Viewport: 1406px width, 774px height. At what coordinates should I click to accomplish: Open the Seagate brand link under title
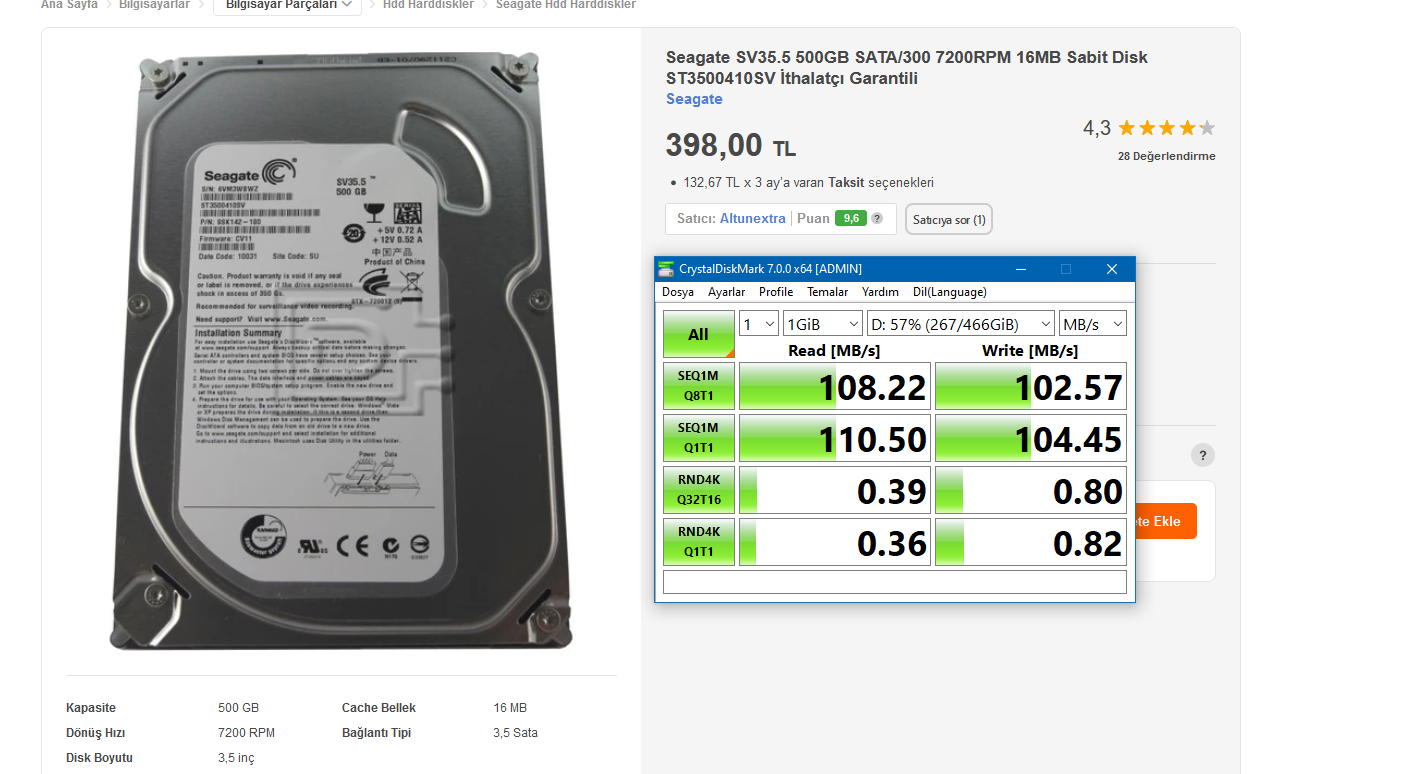click(x=694, y=99)
